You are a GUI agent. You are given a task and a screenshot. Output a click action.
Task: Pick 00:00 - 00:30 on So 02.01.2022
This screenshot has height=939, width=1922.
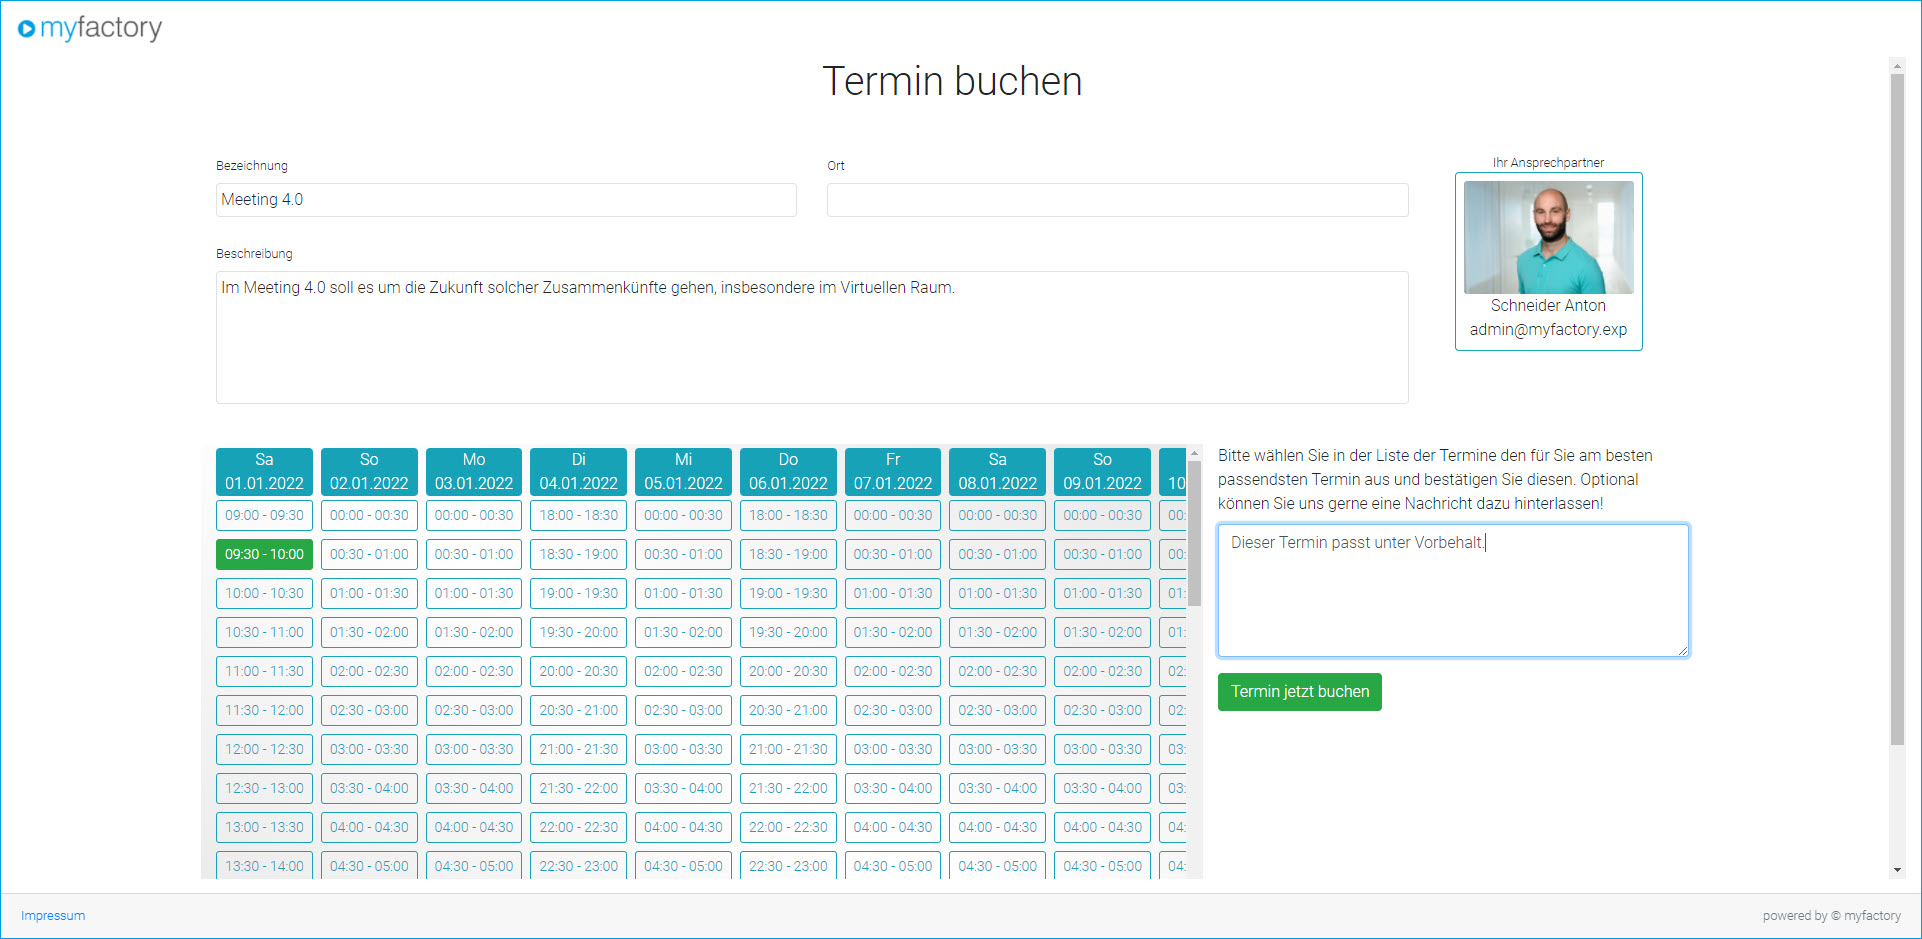[x=369, y=515]
